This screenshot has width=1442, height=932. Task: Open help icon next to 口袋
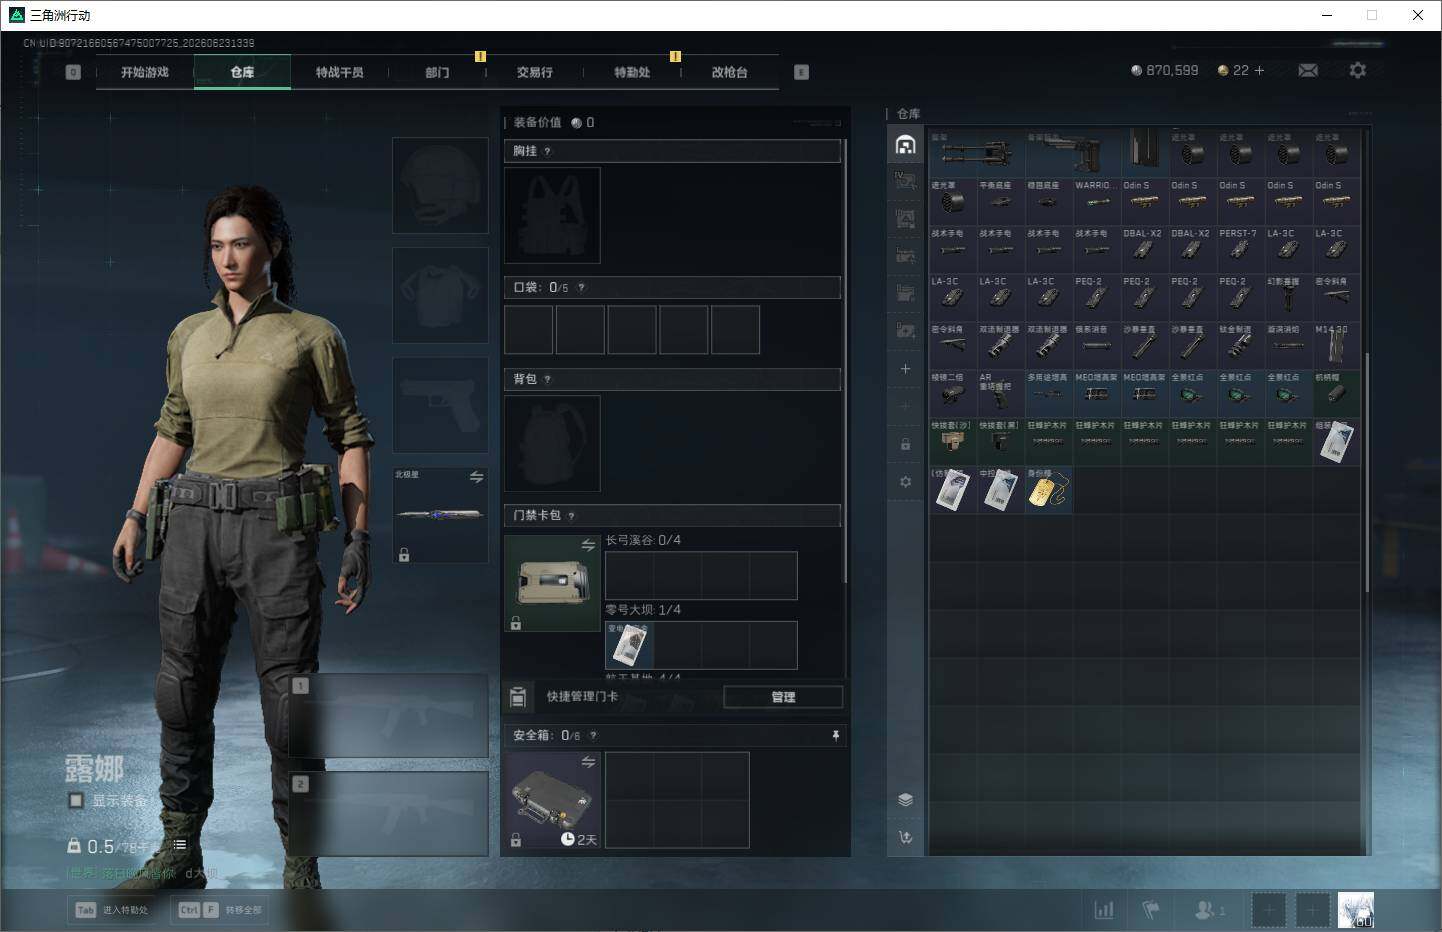point(581,288)
